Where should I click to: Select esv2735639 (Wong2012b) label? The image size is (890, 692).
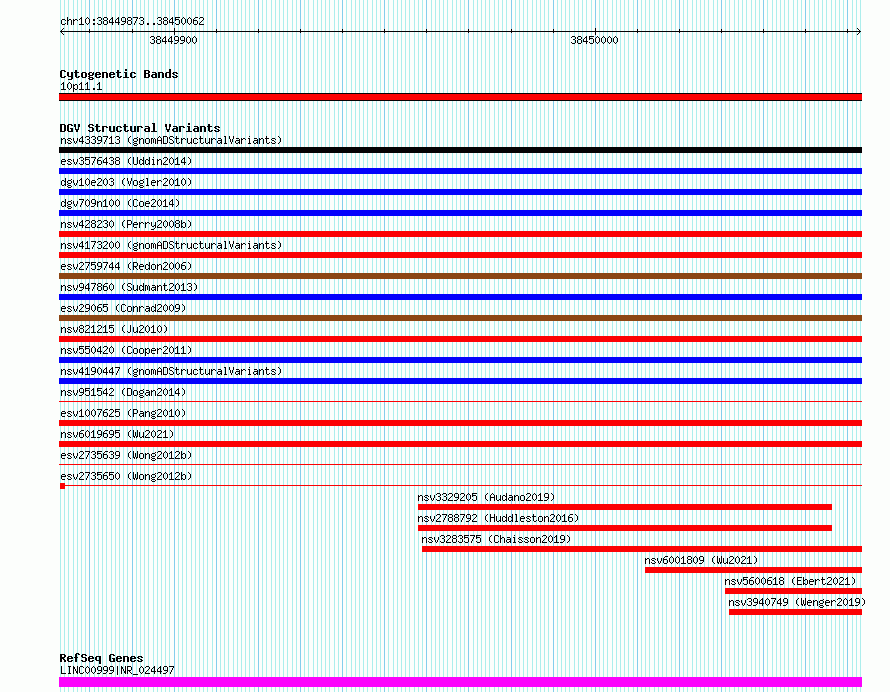[x=126, y=455]
